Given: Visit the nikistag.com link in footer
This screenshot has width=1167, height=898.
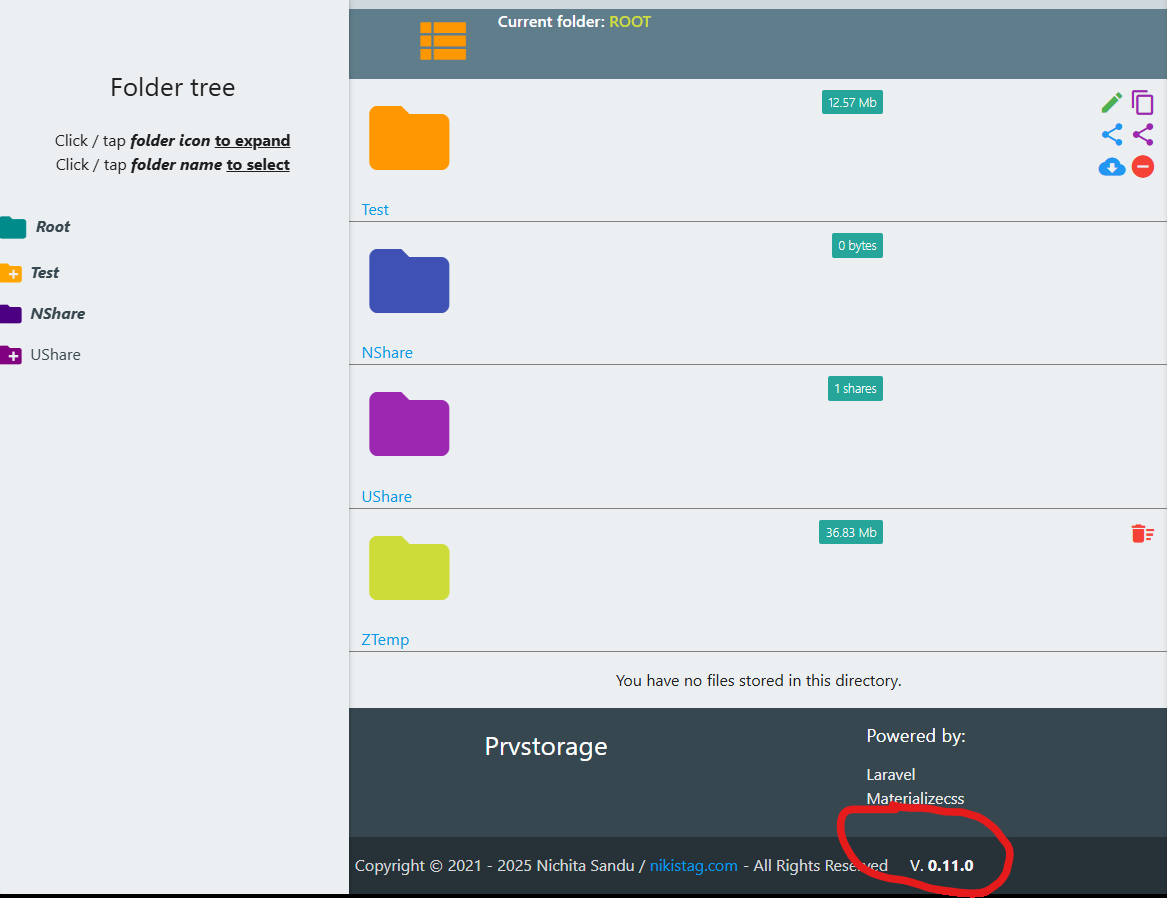Looking at the screenshot, I should pos(693,866).
